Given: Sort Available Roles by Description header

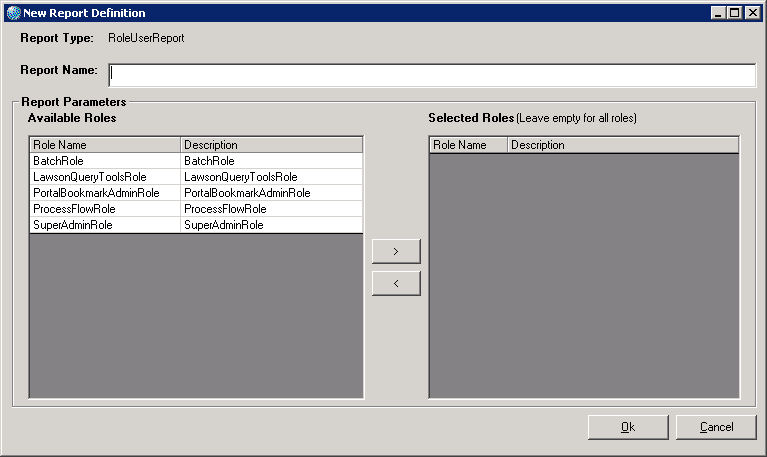Looking at the screenshot, I should (x=272, y=145).
